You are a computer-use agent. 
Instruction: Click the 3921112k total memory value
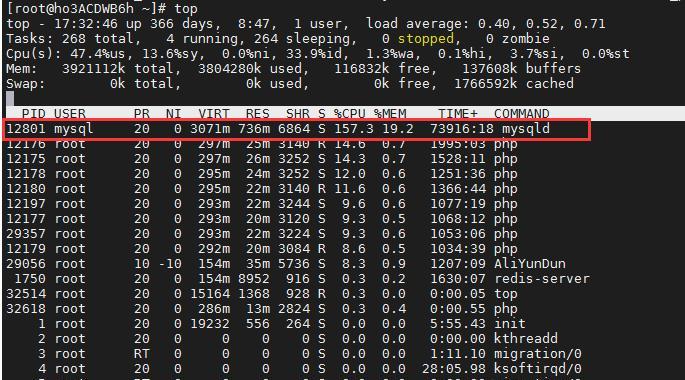point(93,69)
